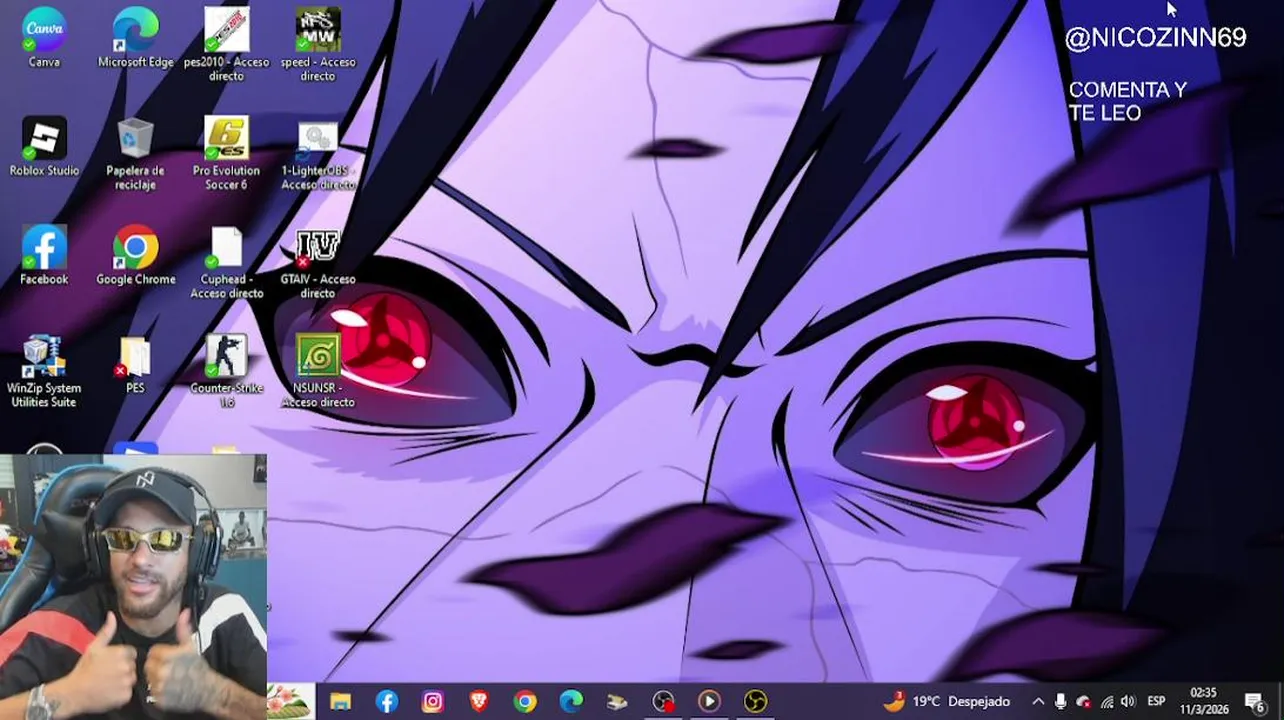This screenshot has width=1284, height=720.
Task: Open the notification center with 6 notifications
Action: [1255, 701]
